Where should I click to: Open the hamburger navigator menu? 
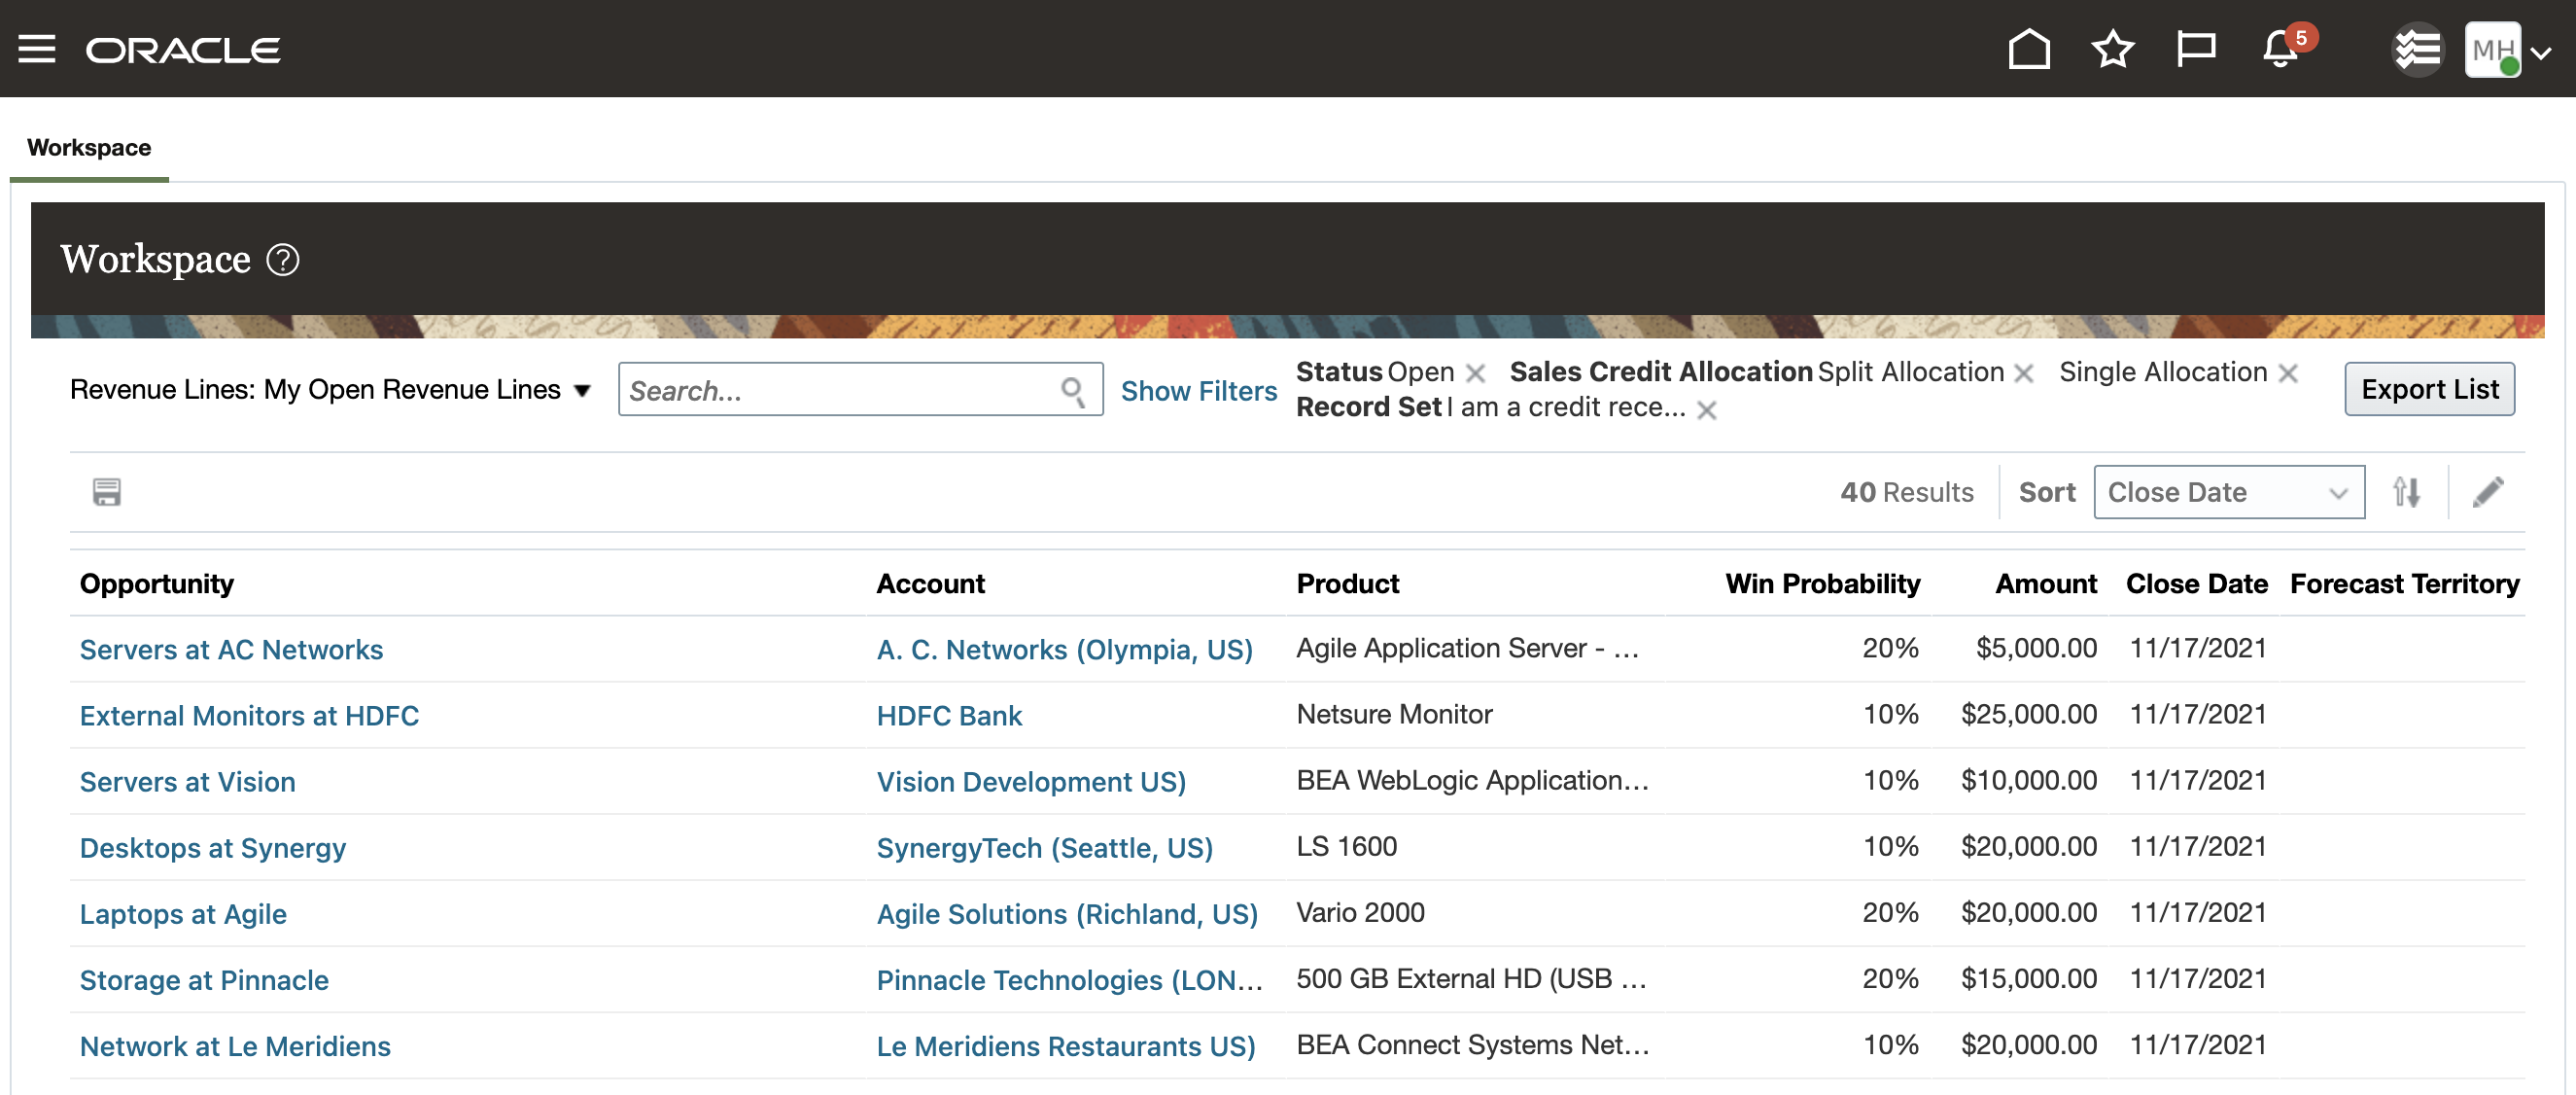click(x=37, y=49)
